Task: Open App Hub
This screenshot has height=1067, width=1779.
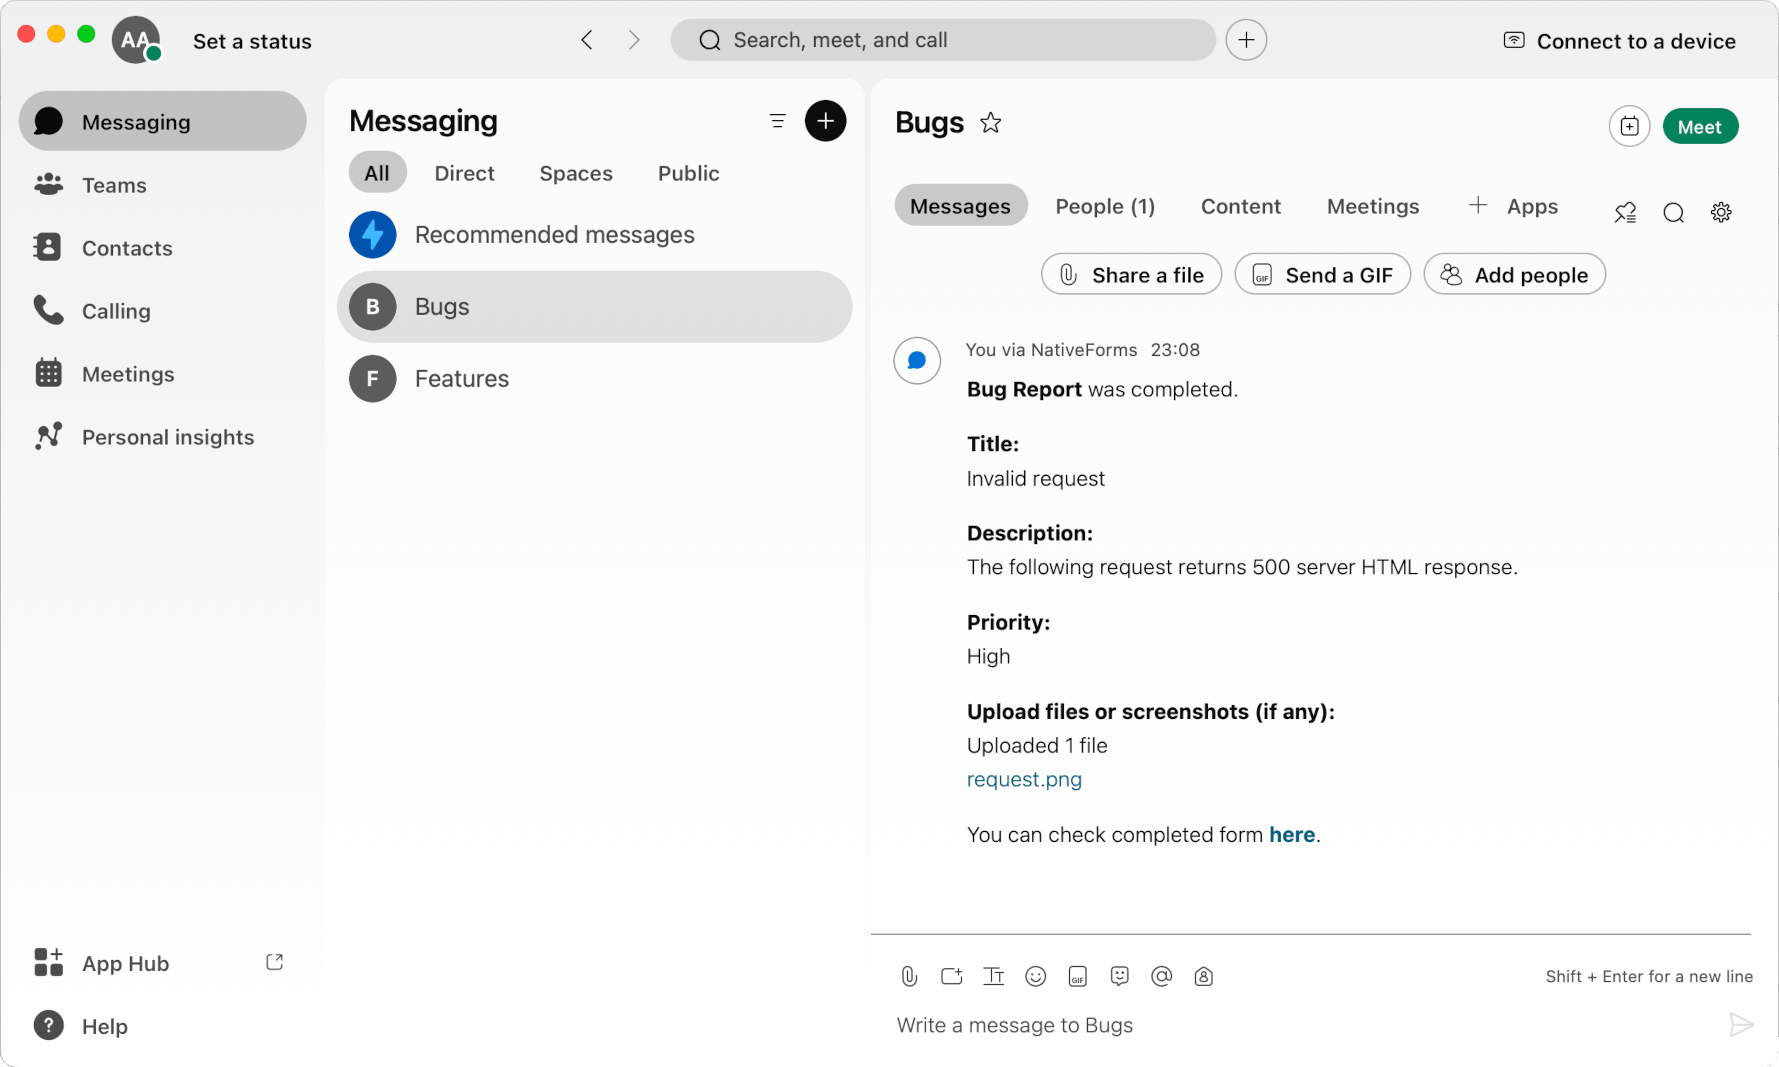Action: coord(101,963)
